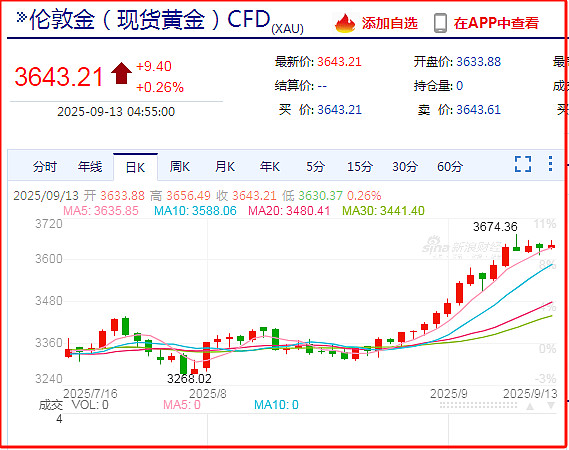Open 在APP中查看 link

[x=496, y=23]
